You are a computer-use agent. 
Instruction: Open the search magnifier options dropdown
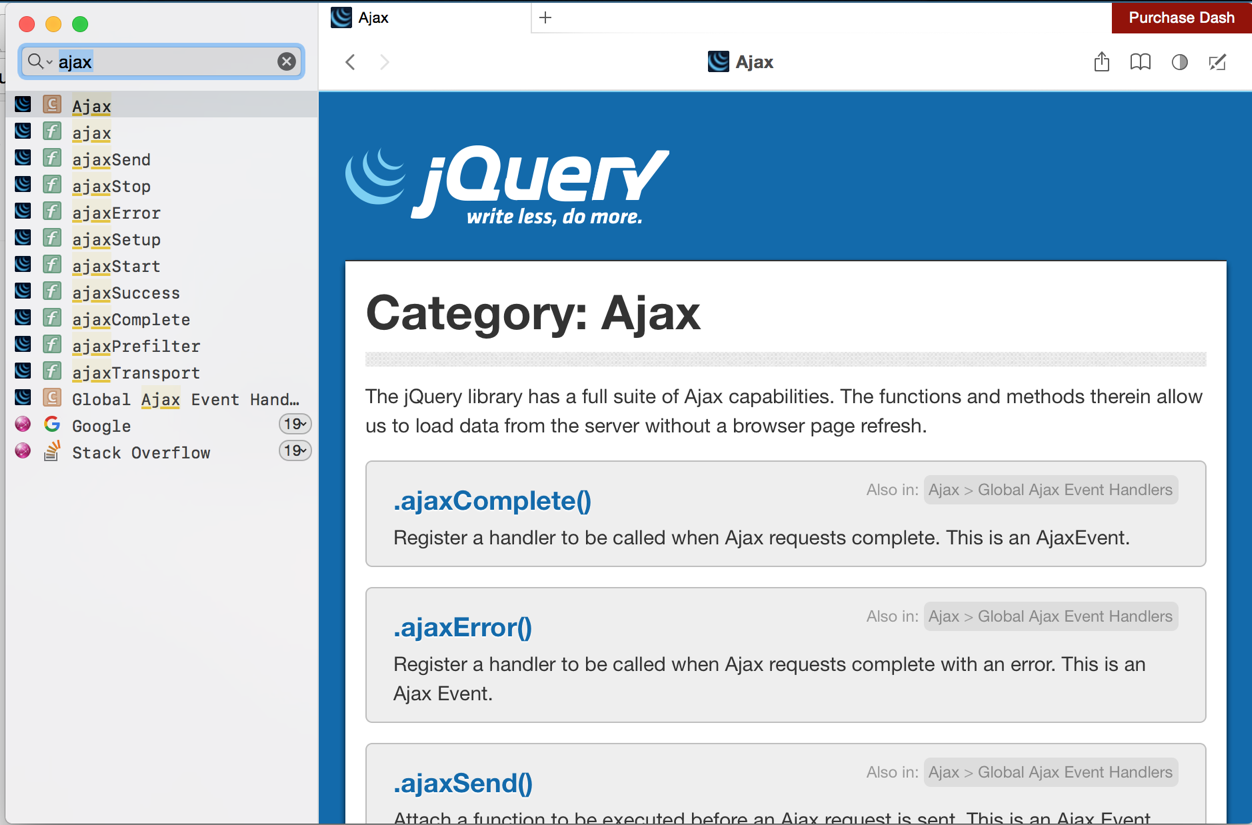pos(39,62)
